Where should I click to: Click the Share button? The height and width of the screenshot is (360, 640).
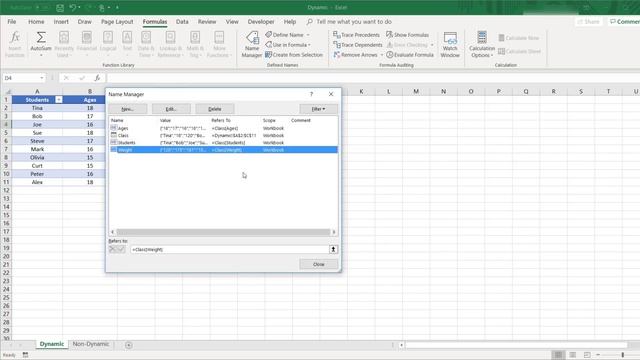coord(589,22)
